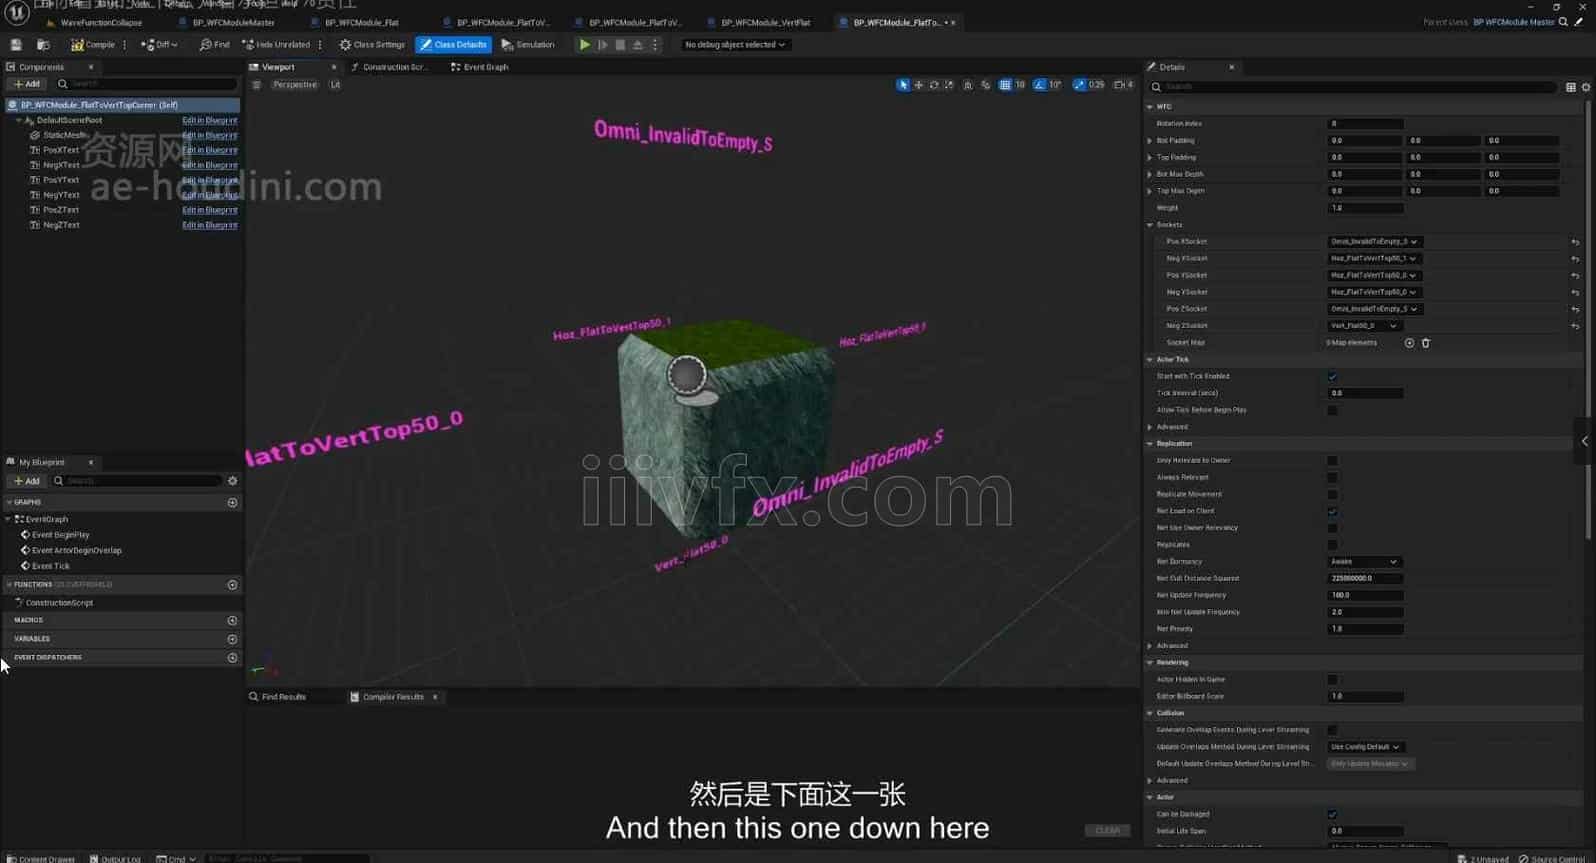Open the Pos XSocket dropdown
1596x863 pixels.
pyautogui.click(x=1373, y=242)
